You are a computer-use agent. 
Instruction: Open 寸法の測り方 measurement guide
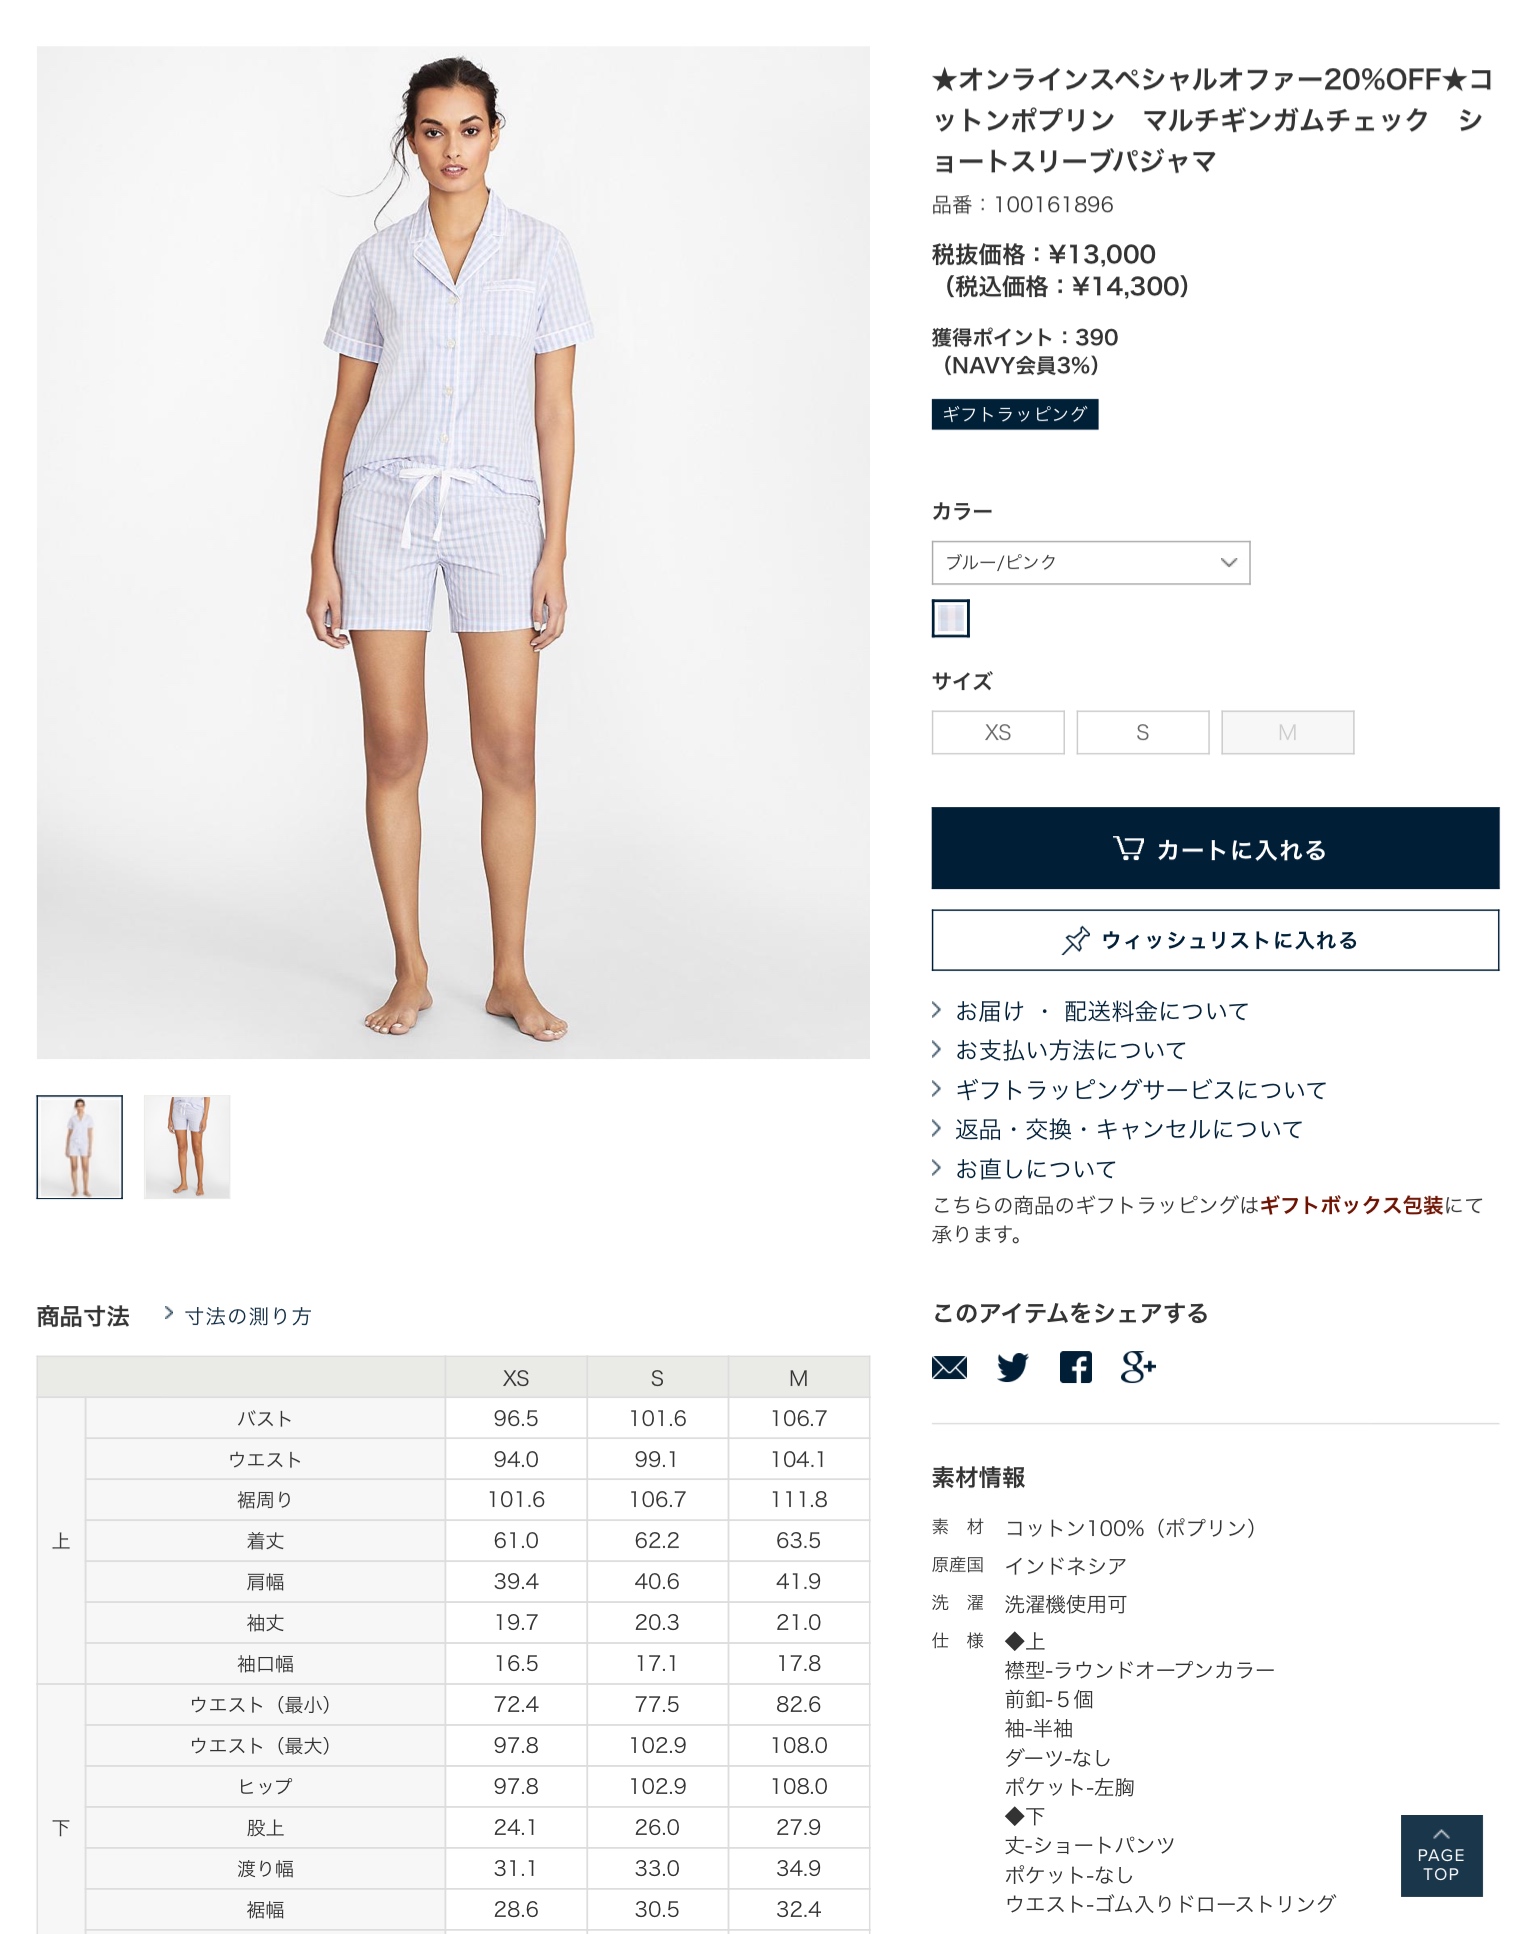[248, 1316]
